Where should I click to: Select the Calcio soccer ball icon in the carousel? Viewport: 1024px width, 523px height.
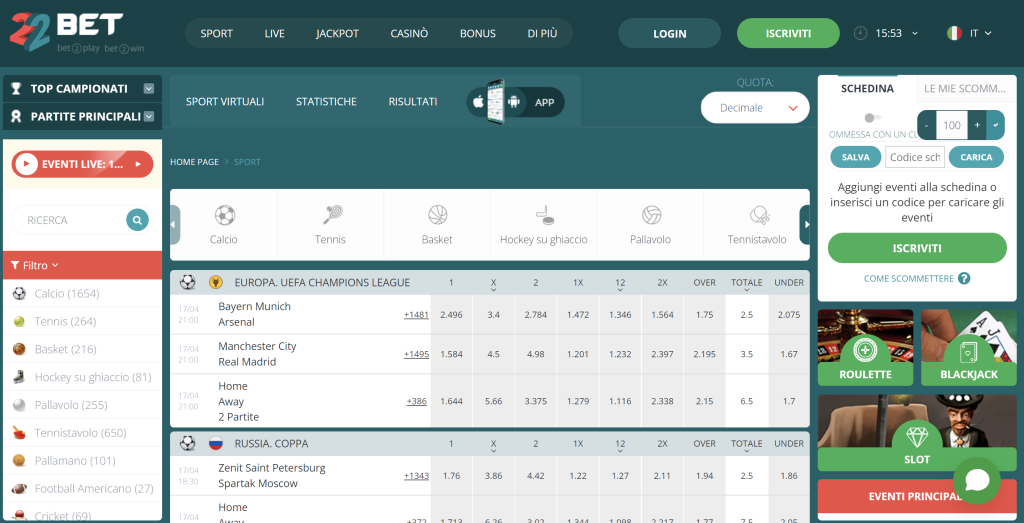coord(224,215)
